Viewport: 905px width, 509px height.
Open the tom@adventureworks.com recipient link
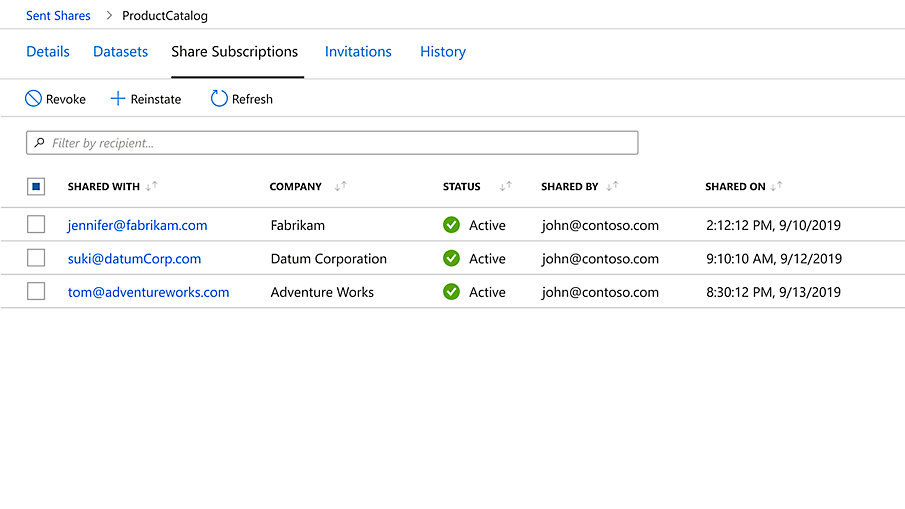tap(148, 292)
